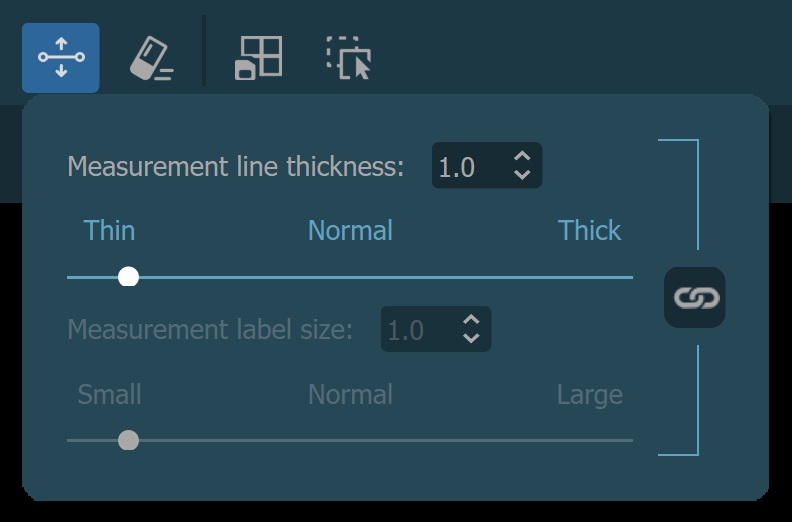The image size is (792, 522).
Task: Activate the marquee selection cursor tool
Action: (349, 58)
